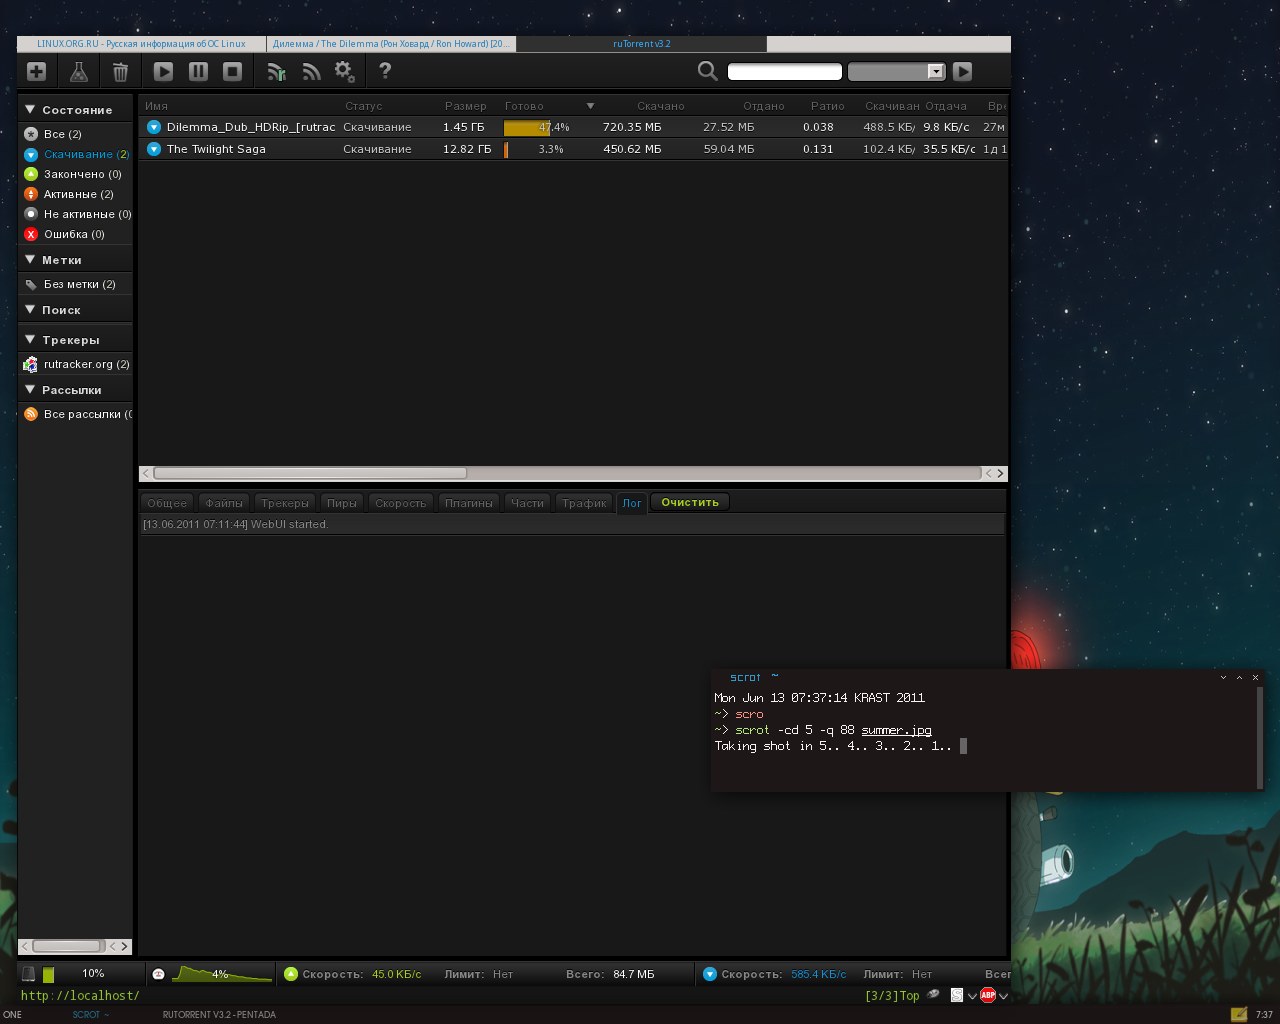The image size is (1280, 1024).
Task: Click the search magnifier icon
Action: click(x=707, y=71)
